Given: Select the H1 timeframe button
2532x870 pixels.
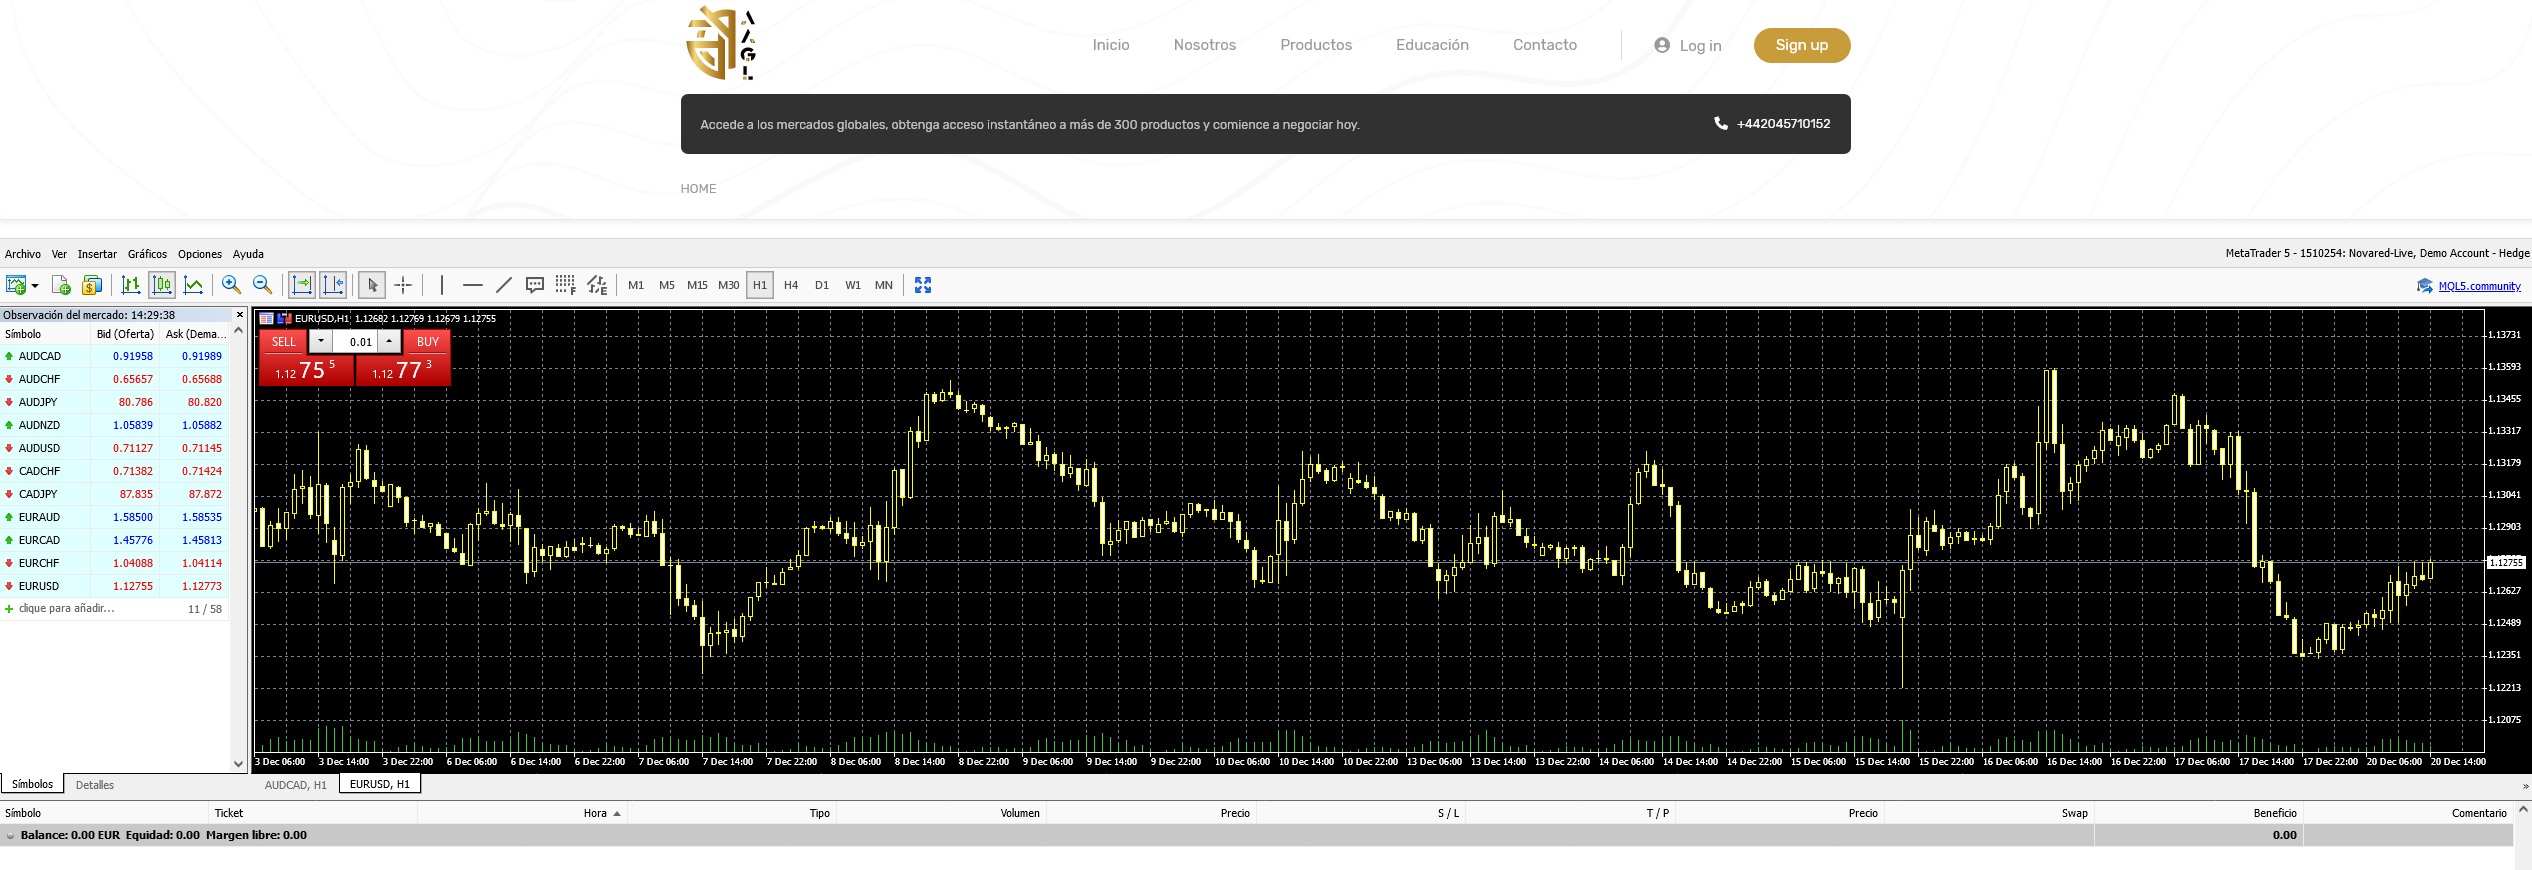Looking at the screenshot, I should (760, 285).
